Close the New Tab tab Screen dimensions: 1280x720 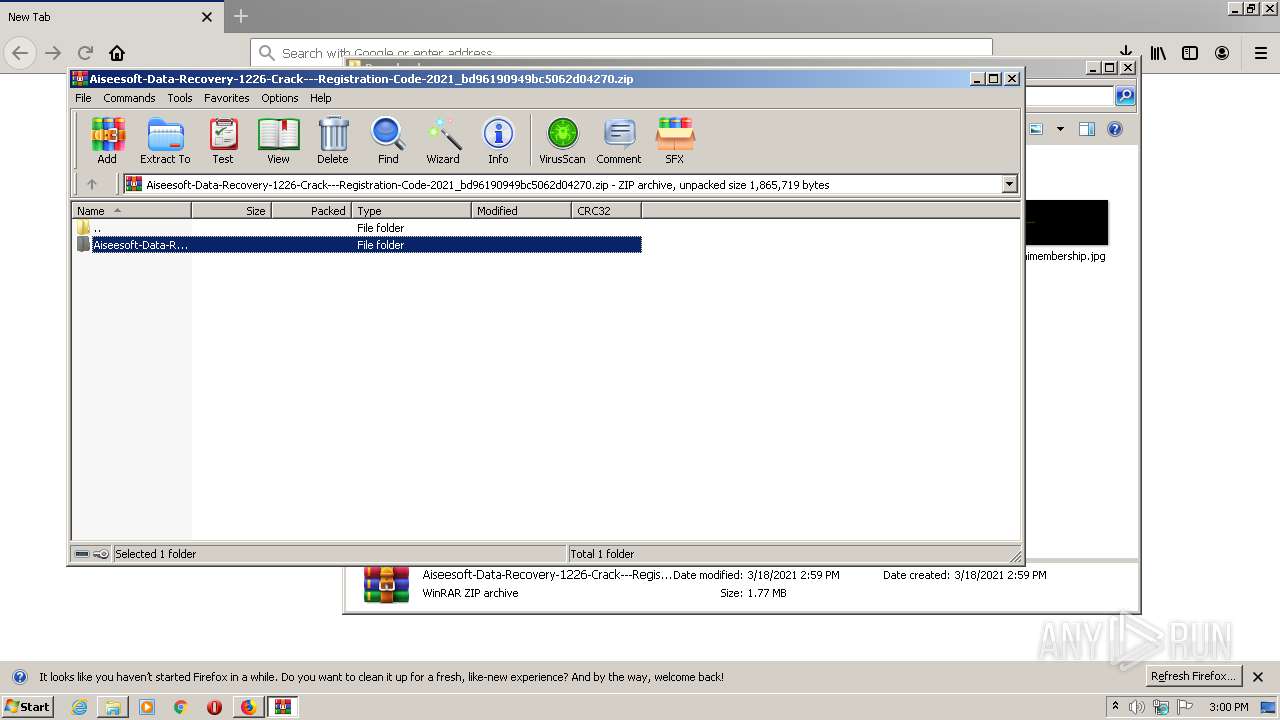point(207,17)
